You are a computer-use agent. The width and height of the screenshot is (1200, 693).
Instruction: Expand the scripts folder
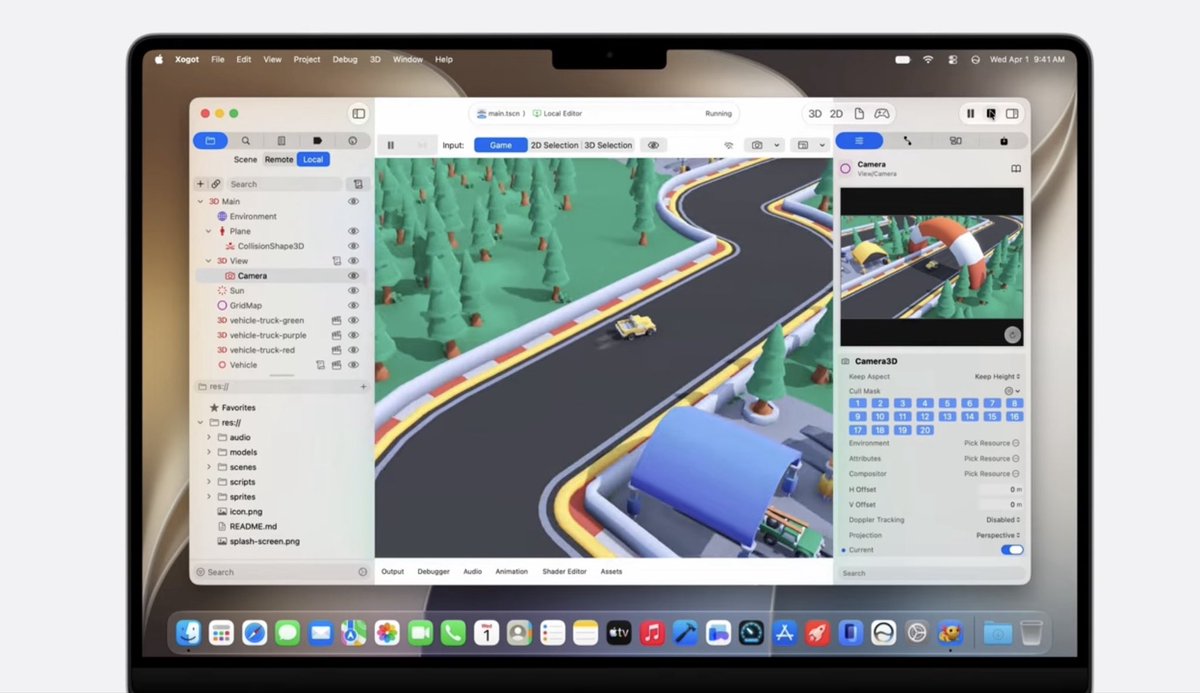(209, 482)
